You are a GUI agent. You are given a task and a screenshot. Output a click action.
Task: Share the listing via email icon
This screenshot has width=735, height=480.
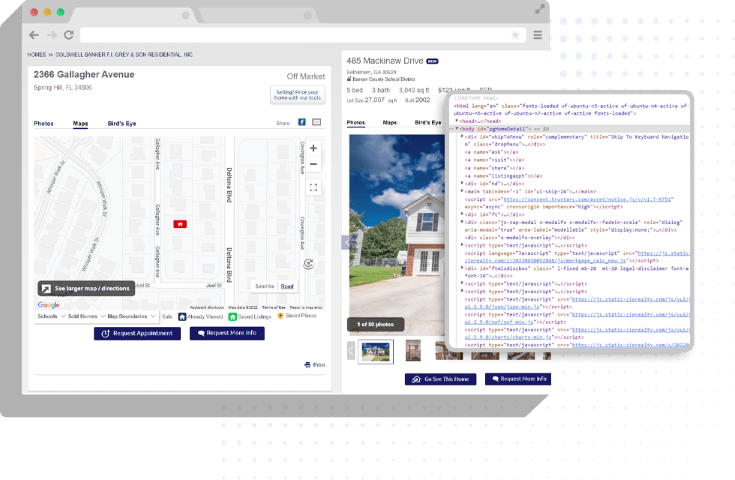point(317,122)
